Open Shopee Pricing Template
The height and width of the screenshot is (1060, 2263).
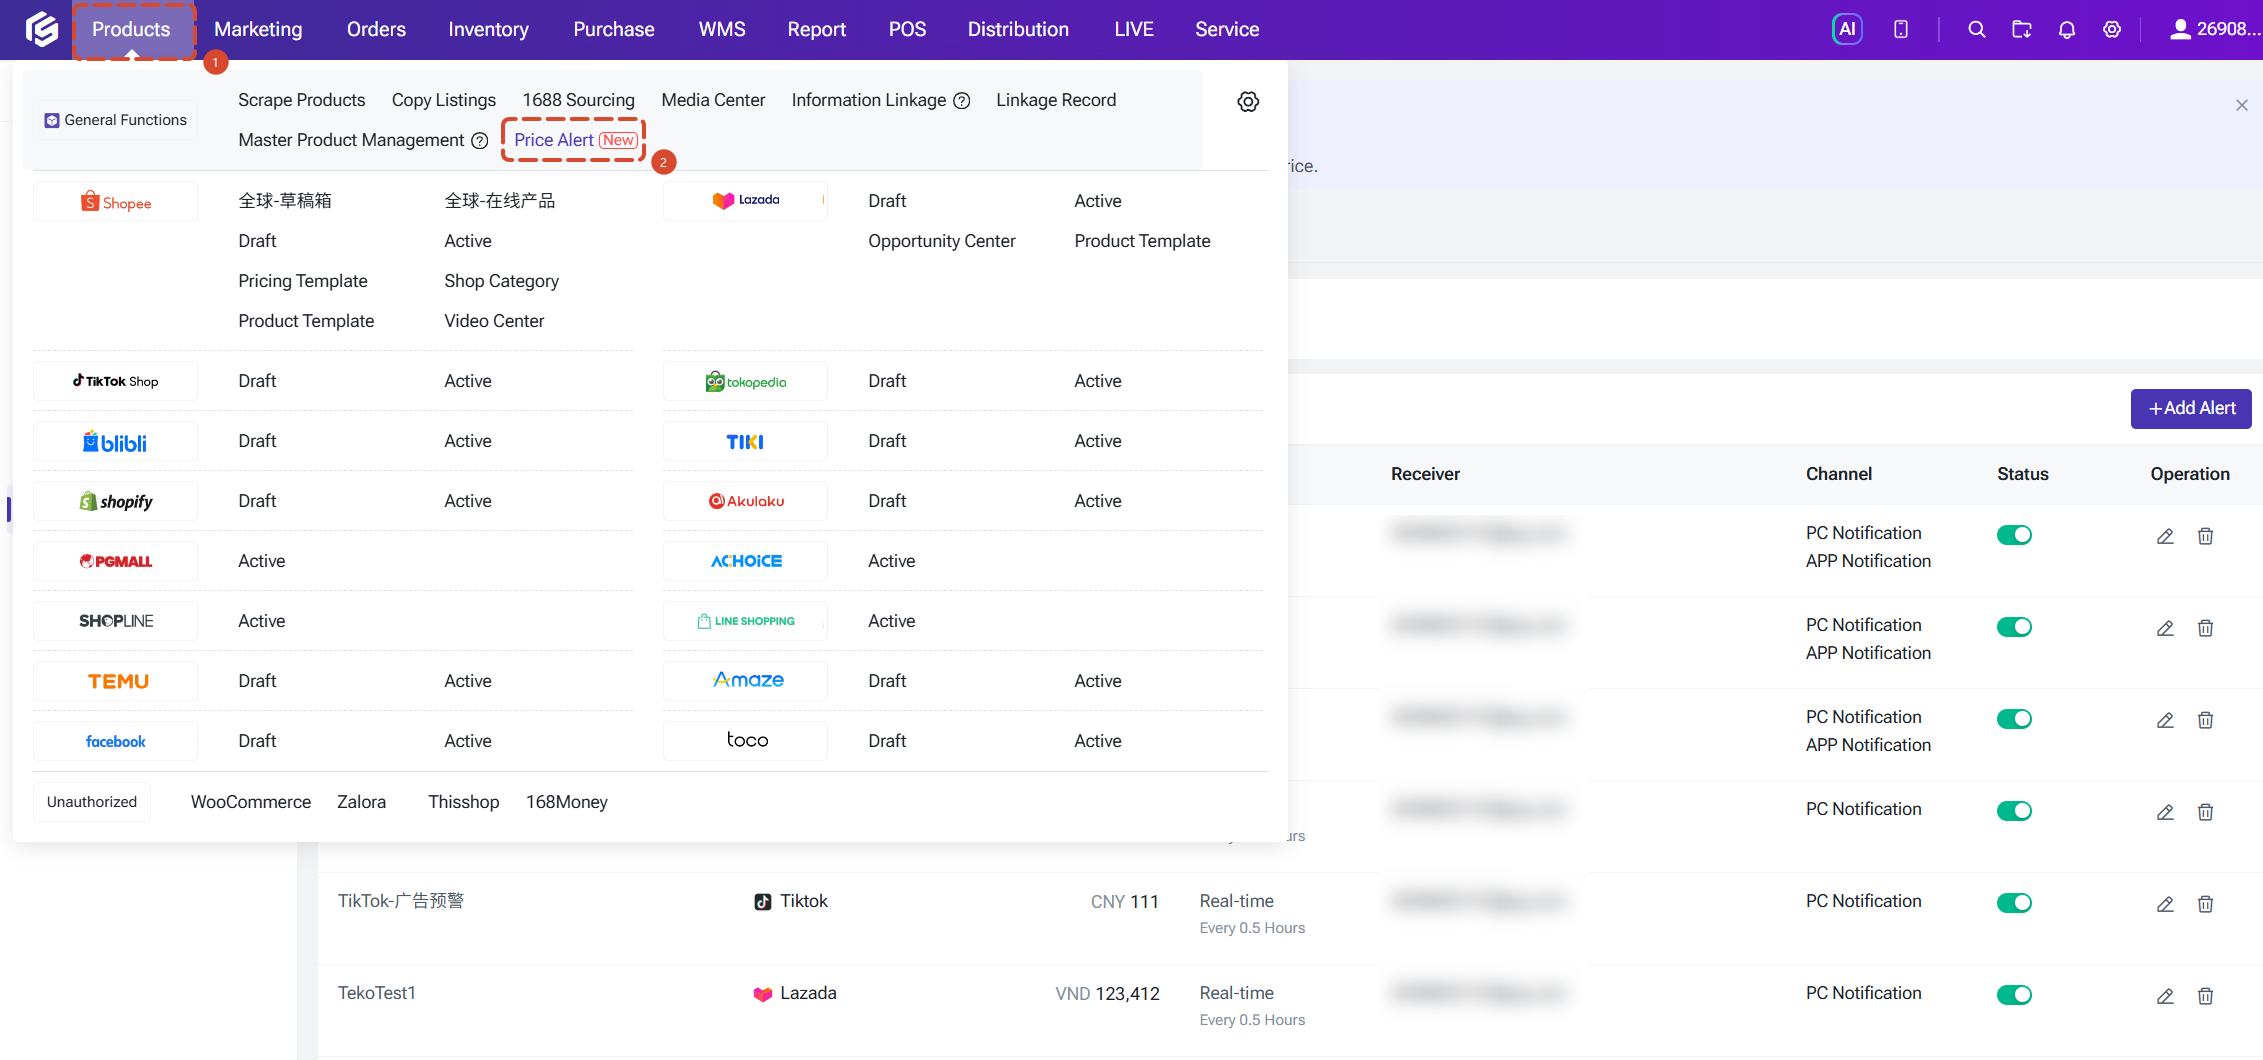tap(302, 281)
